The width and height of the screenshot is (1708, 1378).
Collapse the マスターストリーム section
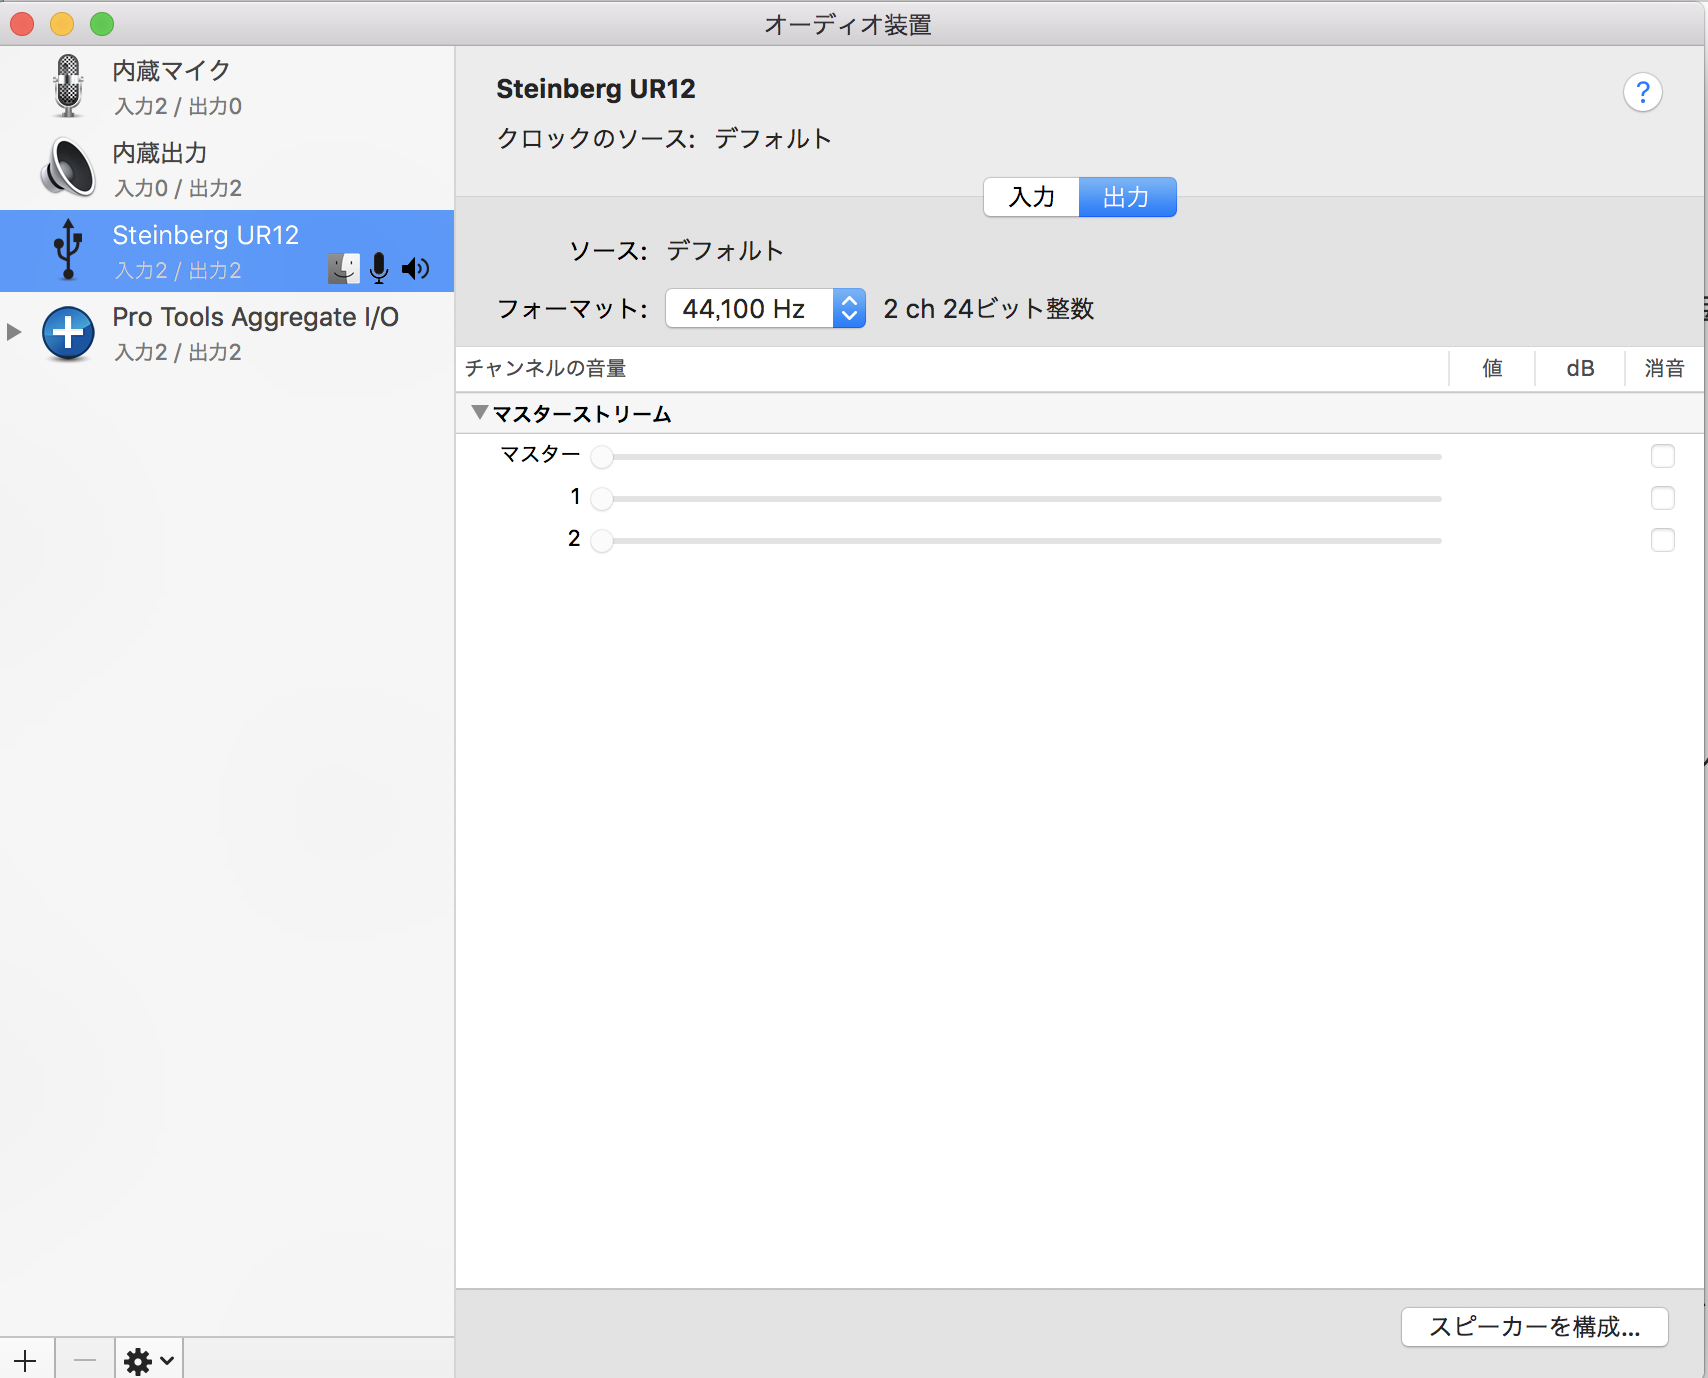pyautogui.click(x=480, y=412)
